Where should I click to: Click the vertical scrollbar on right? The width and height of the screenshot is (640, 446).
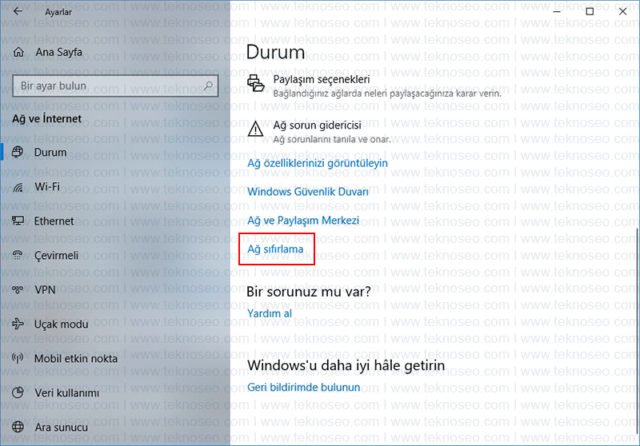(x=637, y=331)
